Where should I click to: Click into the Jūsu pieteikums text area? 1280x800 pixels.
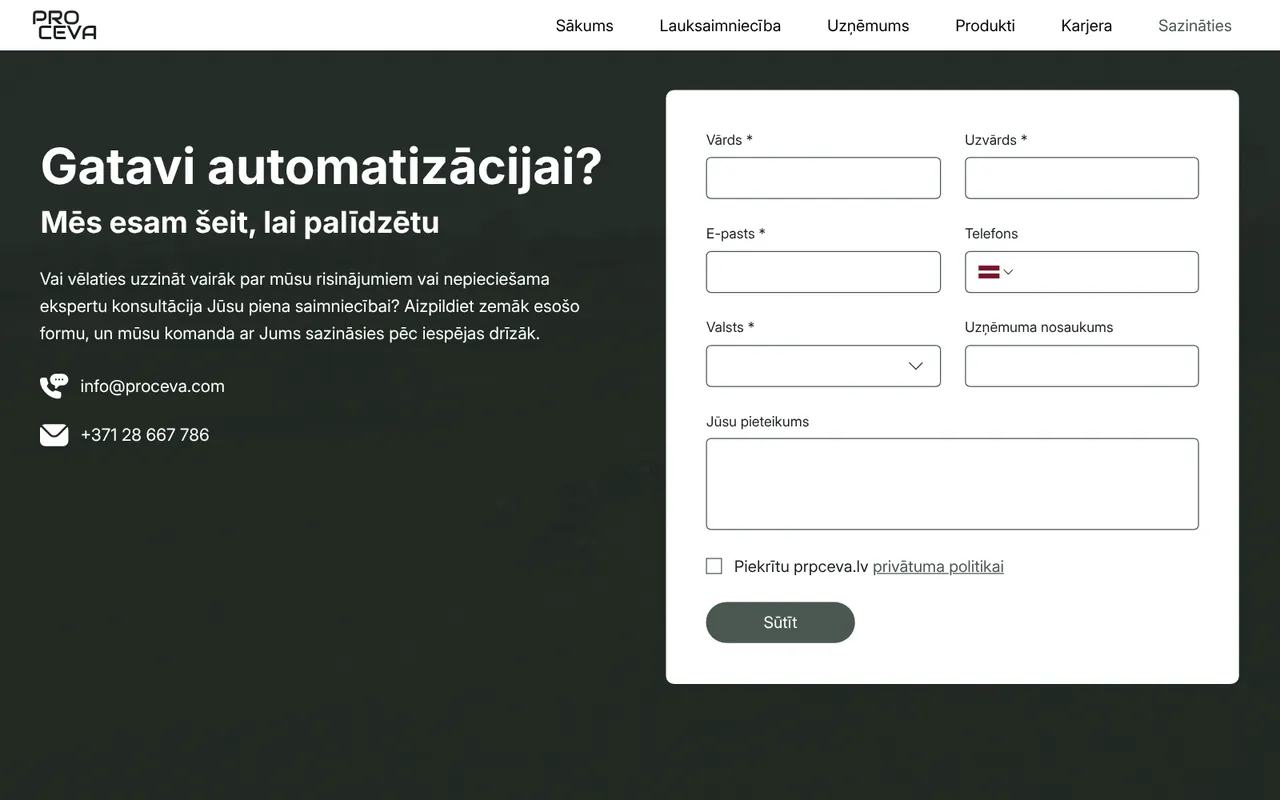952,484
